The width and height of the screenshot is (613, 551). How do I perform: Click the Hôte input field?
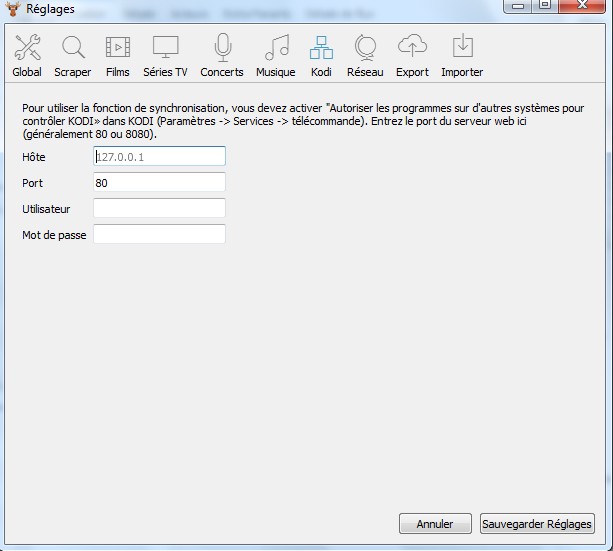click(160, 156)
